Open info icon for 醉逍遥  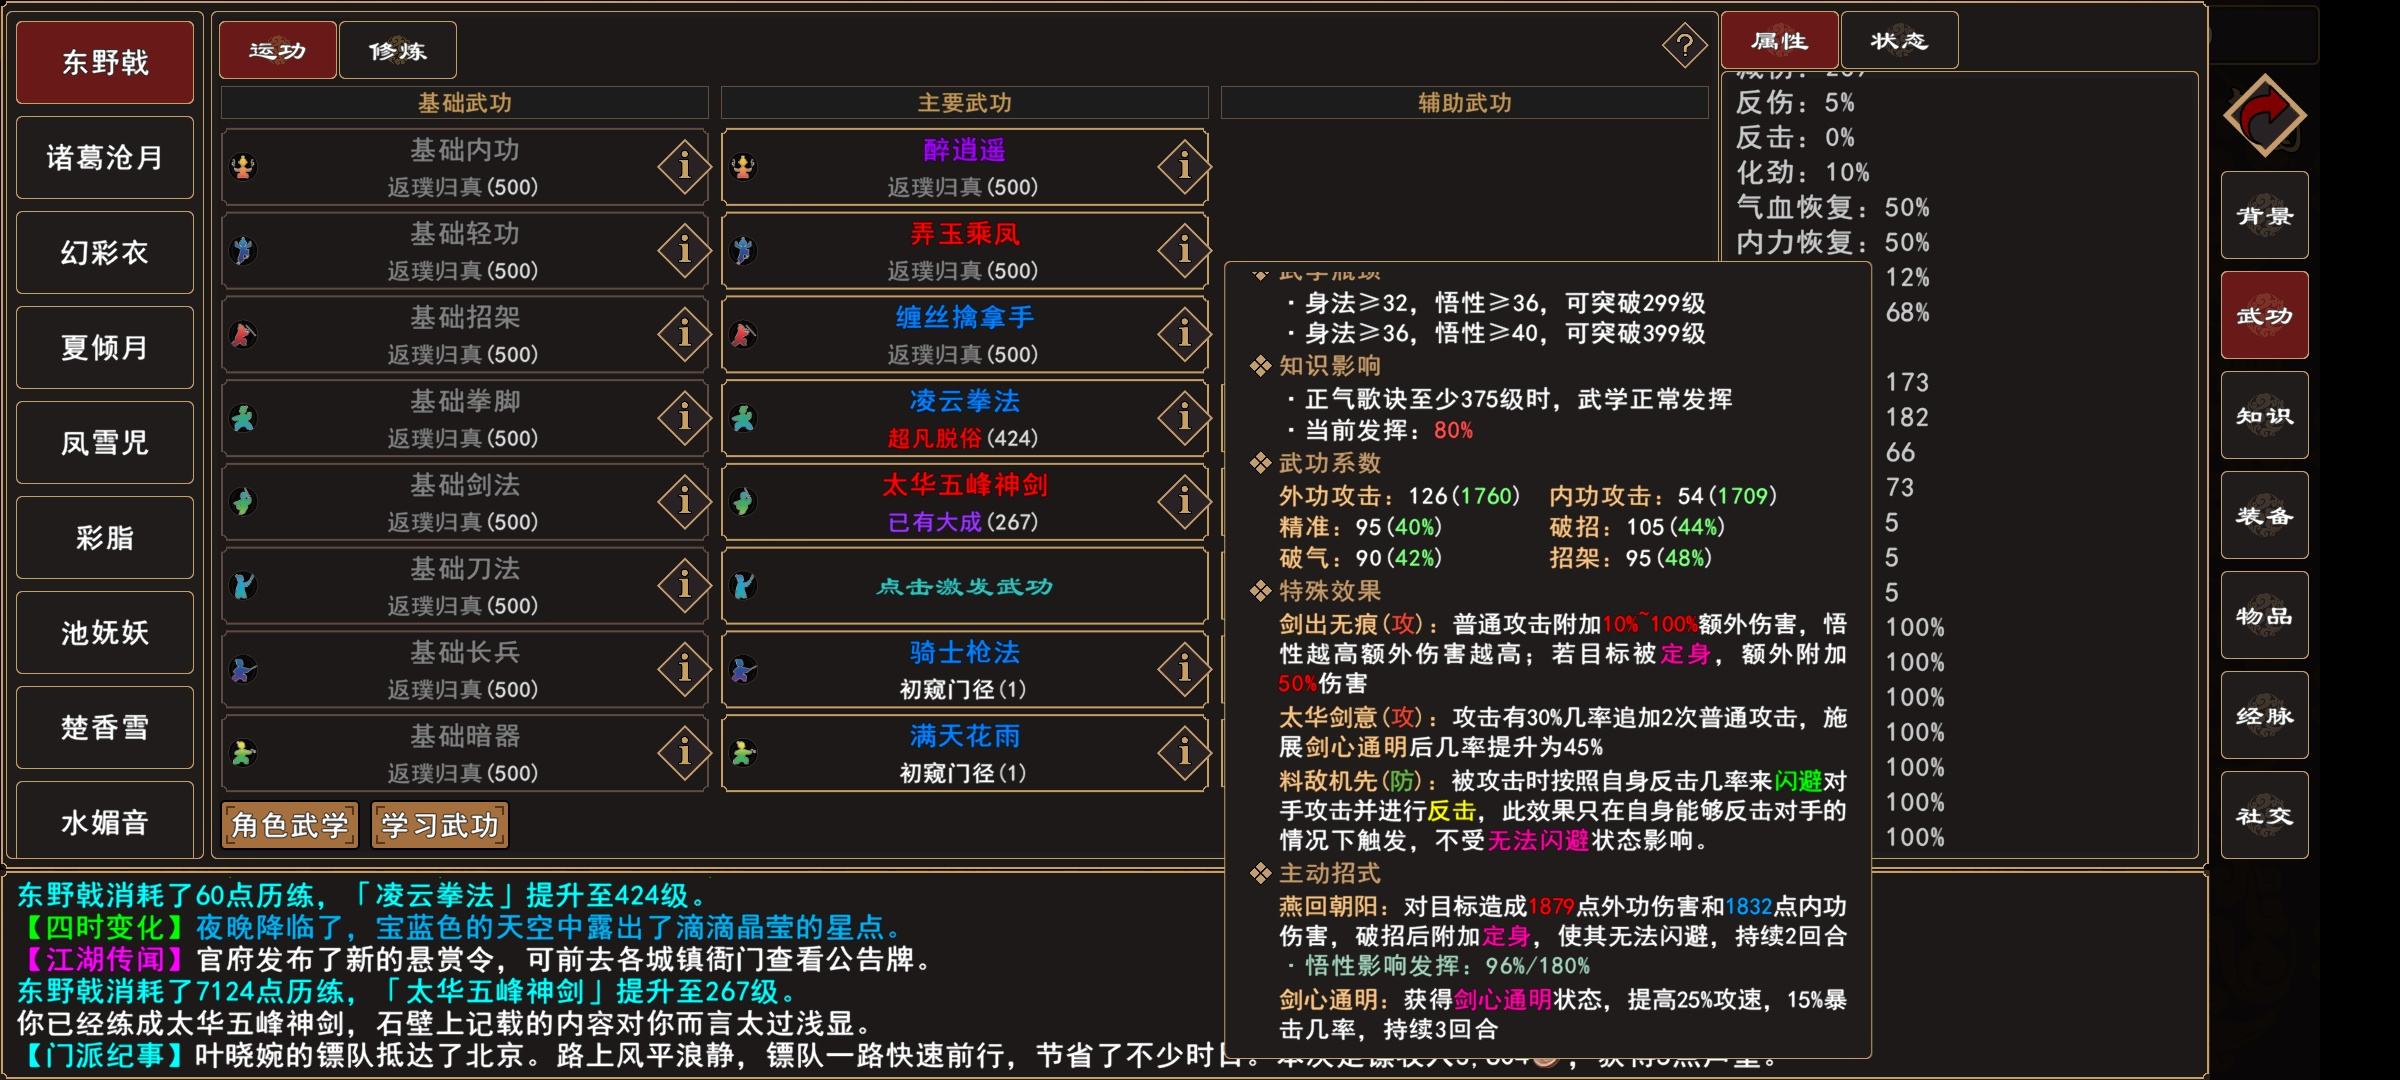[x=1184, y=165]
